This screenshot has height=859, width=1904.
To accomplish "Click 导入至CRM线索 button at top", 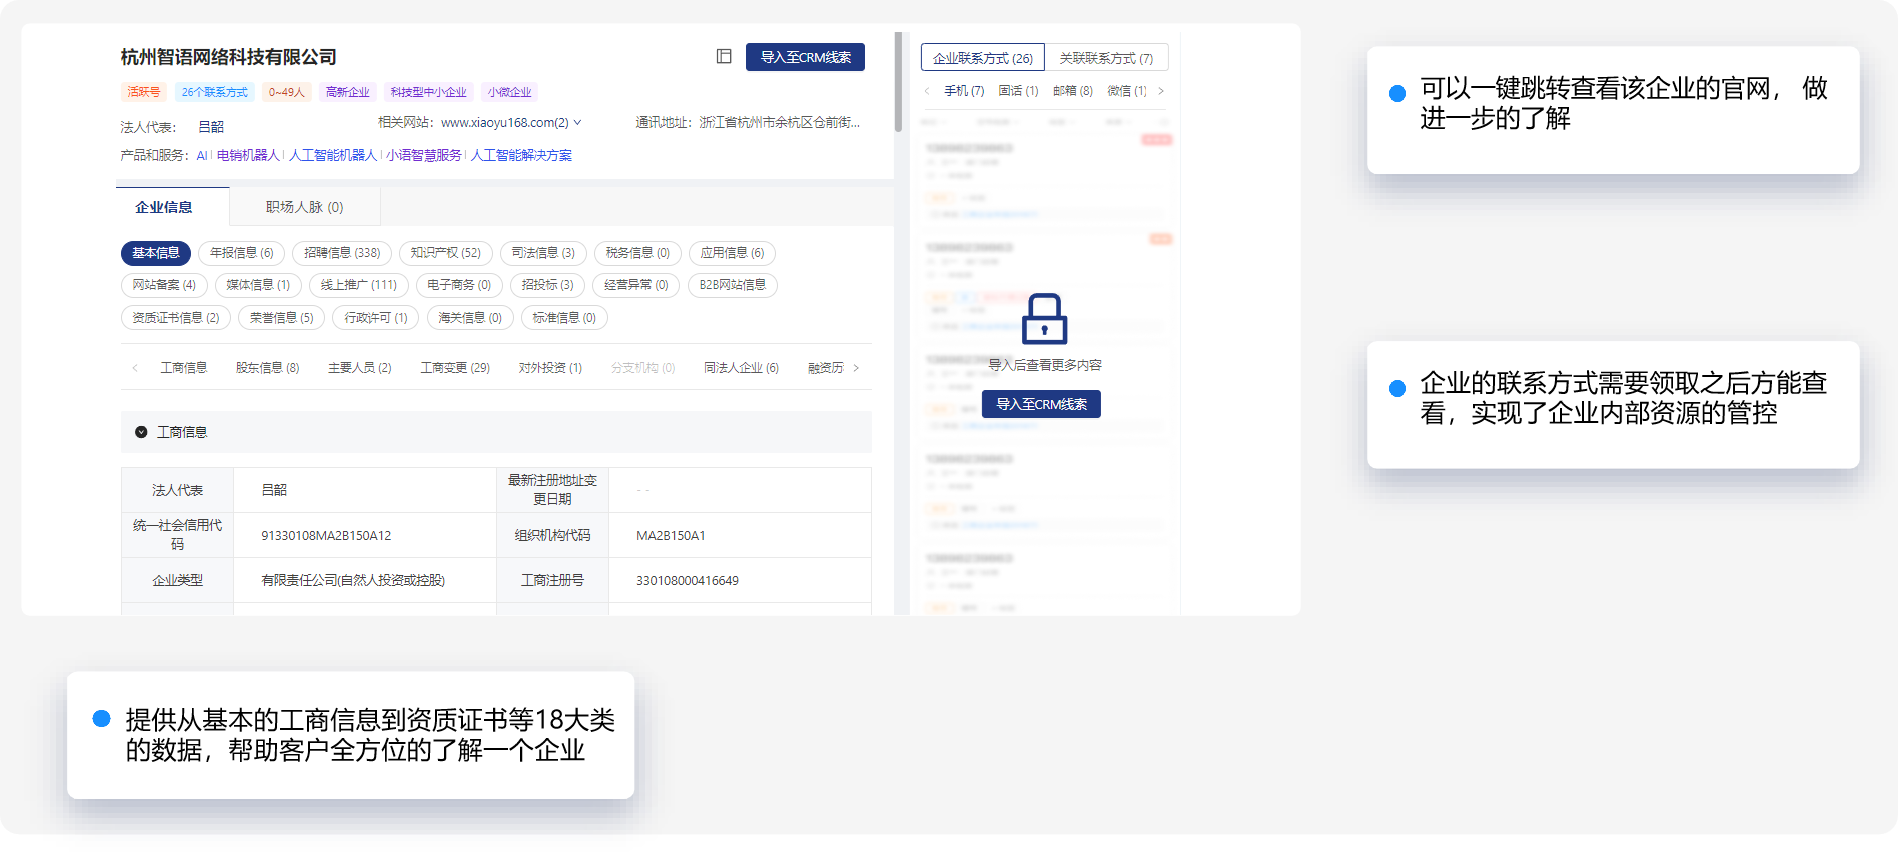I will pyautogui.click(x=805, y=57).
